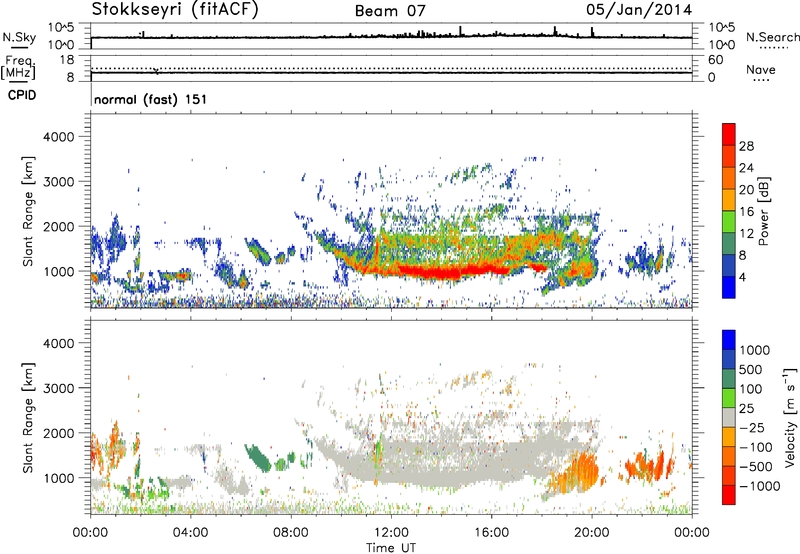Viewport: 800px width, 554px height.
Task: Select the "18" frequency axis value
Action: pyautogui.click(x=67, y=60)
